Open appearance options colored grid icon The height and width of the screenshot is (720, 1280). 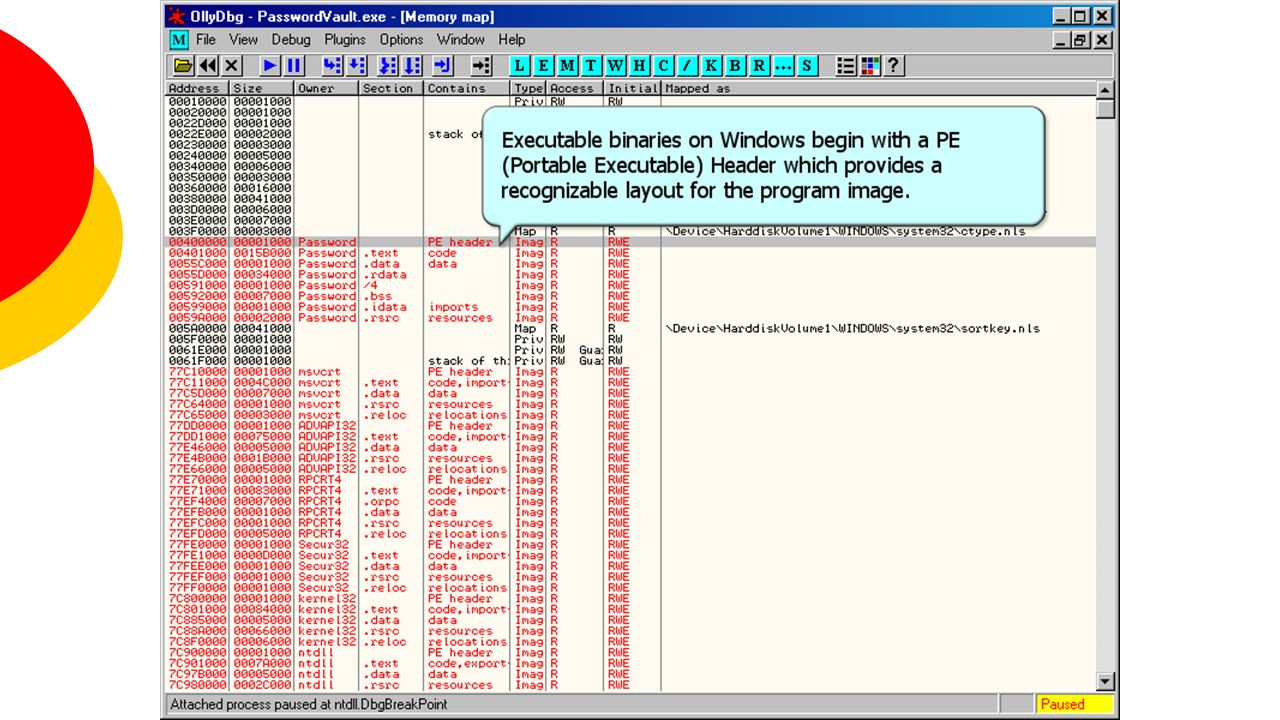(x=870, y=66)
